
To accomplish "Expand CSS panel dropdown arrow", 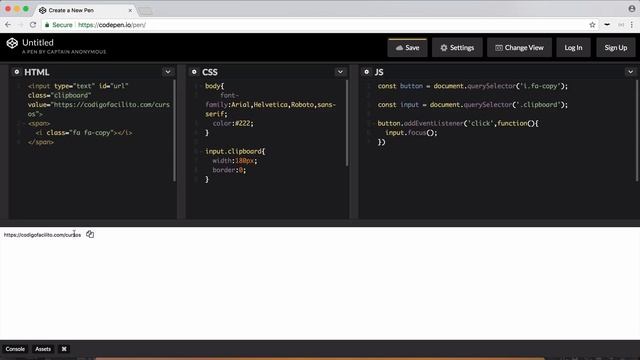I will (340, 72).
